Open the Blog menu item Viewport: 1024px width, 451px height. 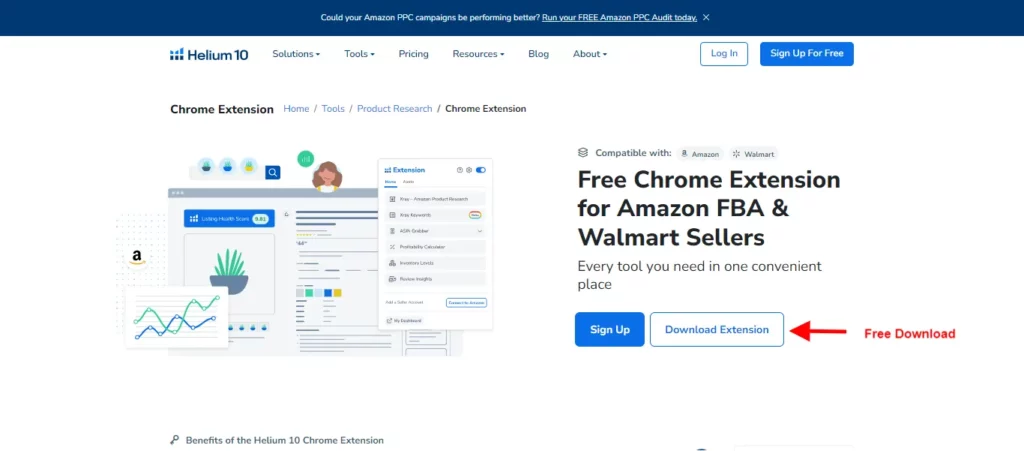[538, 54]
